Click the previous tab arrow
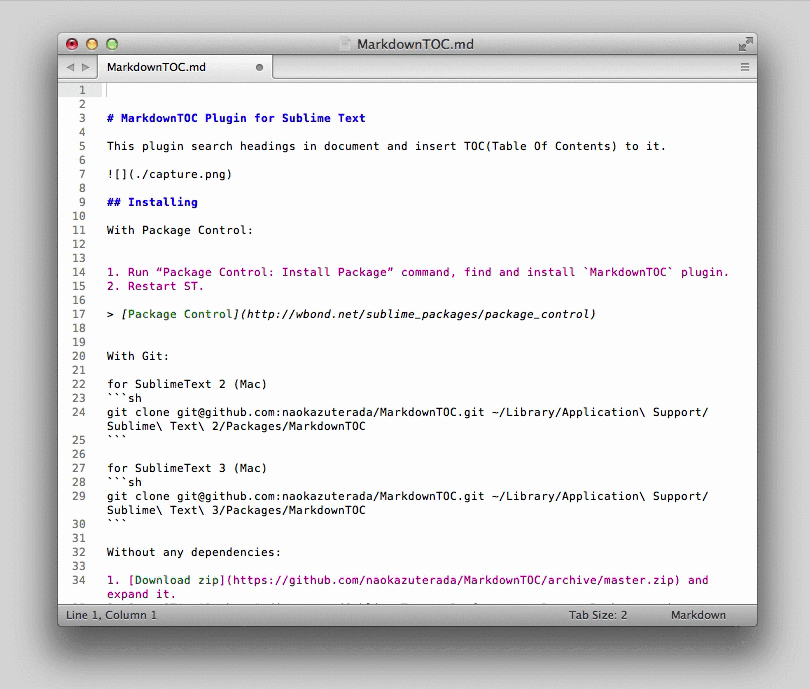The height and width of the screenshot is (689, 810). click(71, 67)
